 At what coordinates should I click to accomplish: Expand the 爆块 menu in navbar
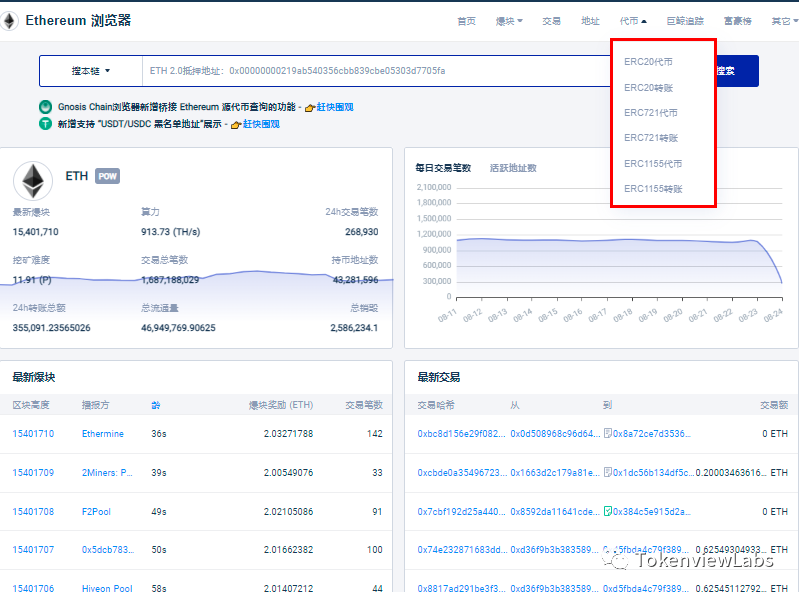[x=509, y=21]
